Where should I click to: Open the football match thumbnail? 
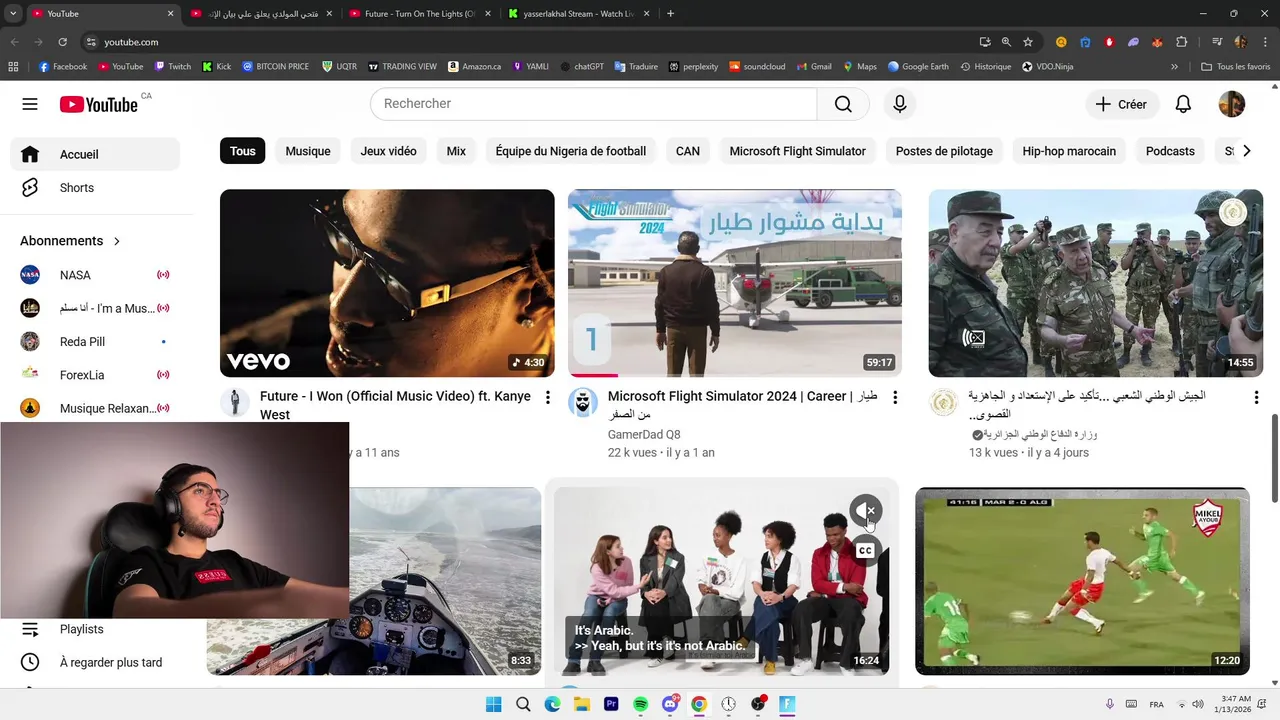tap(1082, 581)
